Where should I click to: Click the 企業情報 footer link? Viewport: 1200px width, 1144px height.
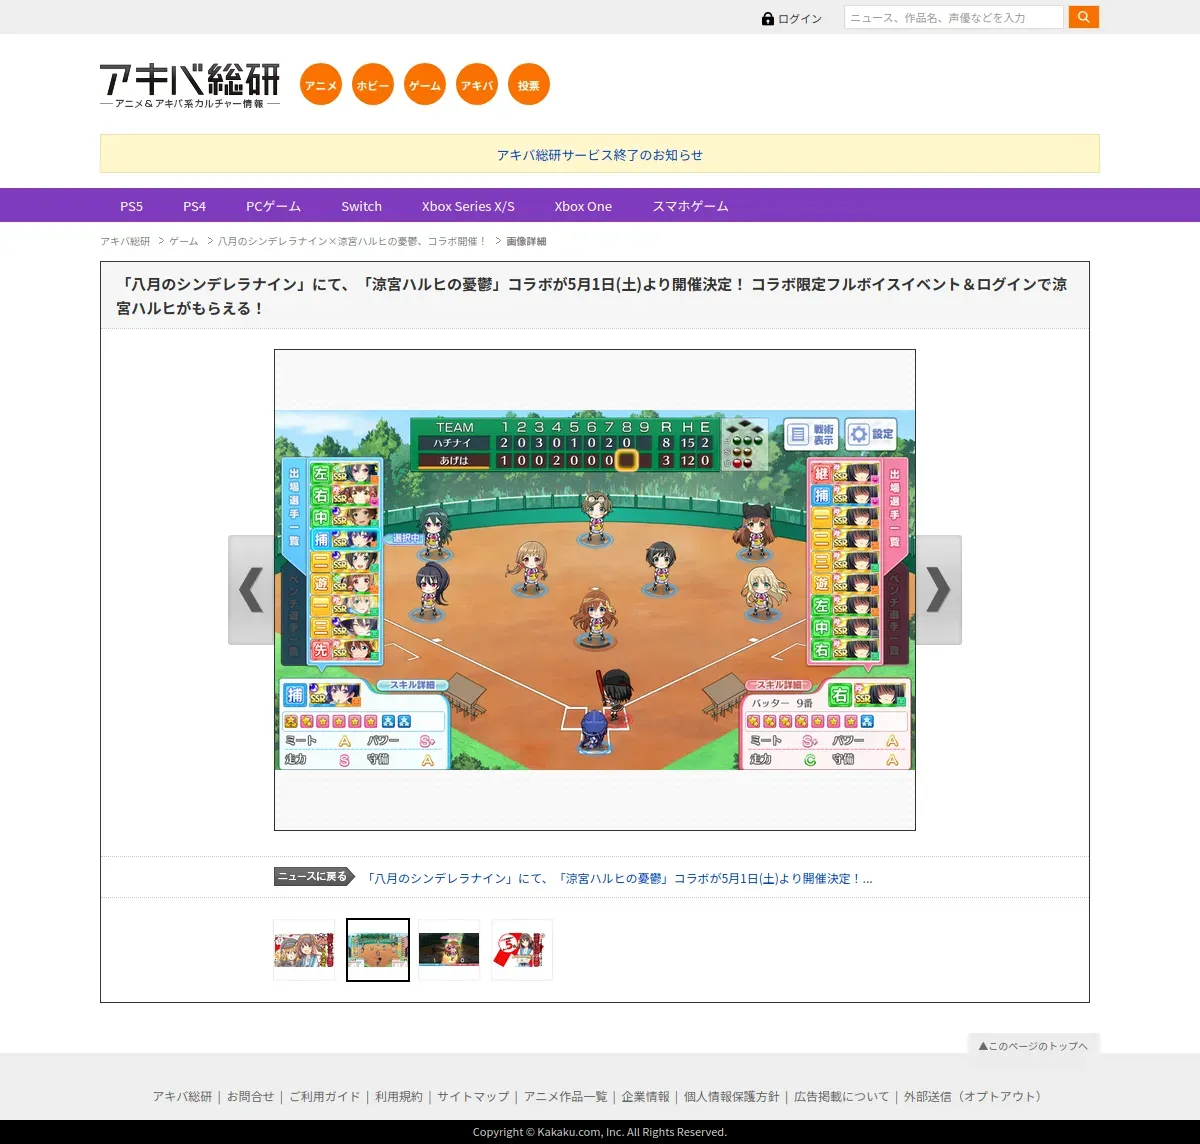point(645,1096)
